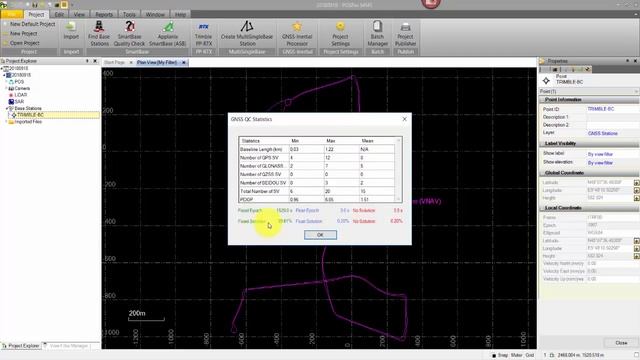Click the Description 1 field
This screenshot has height=360, width=640.
pos(612,117)
